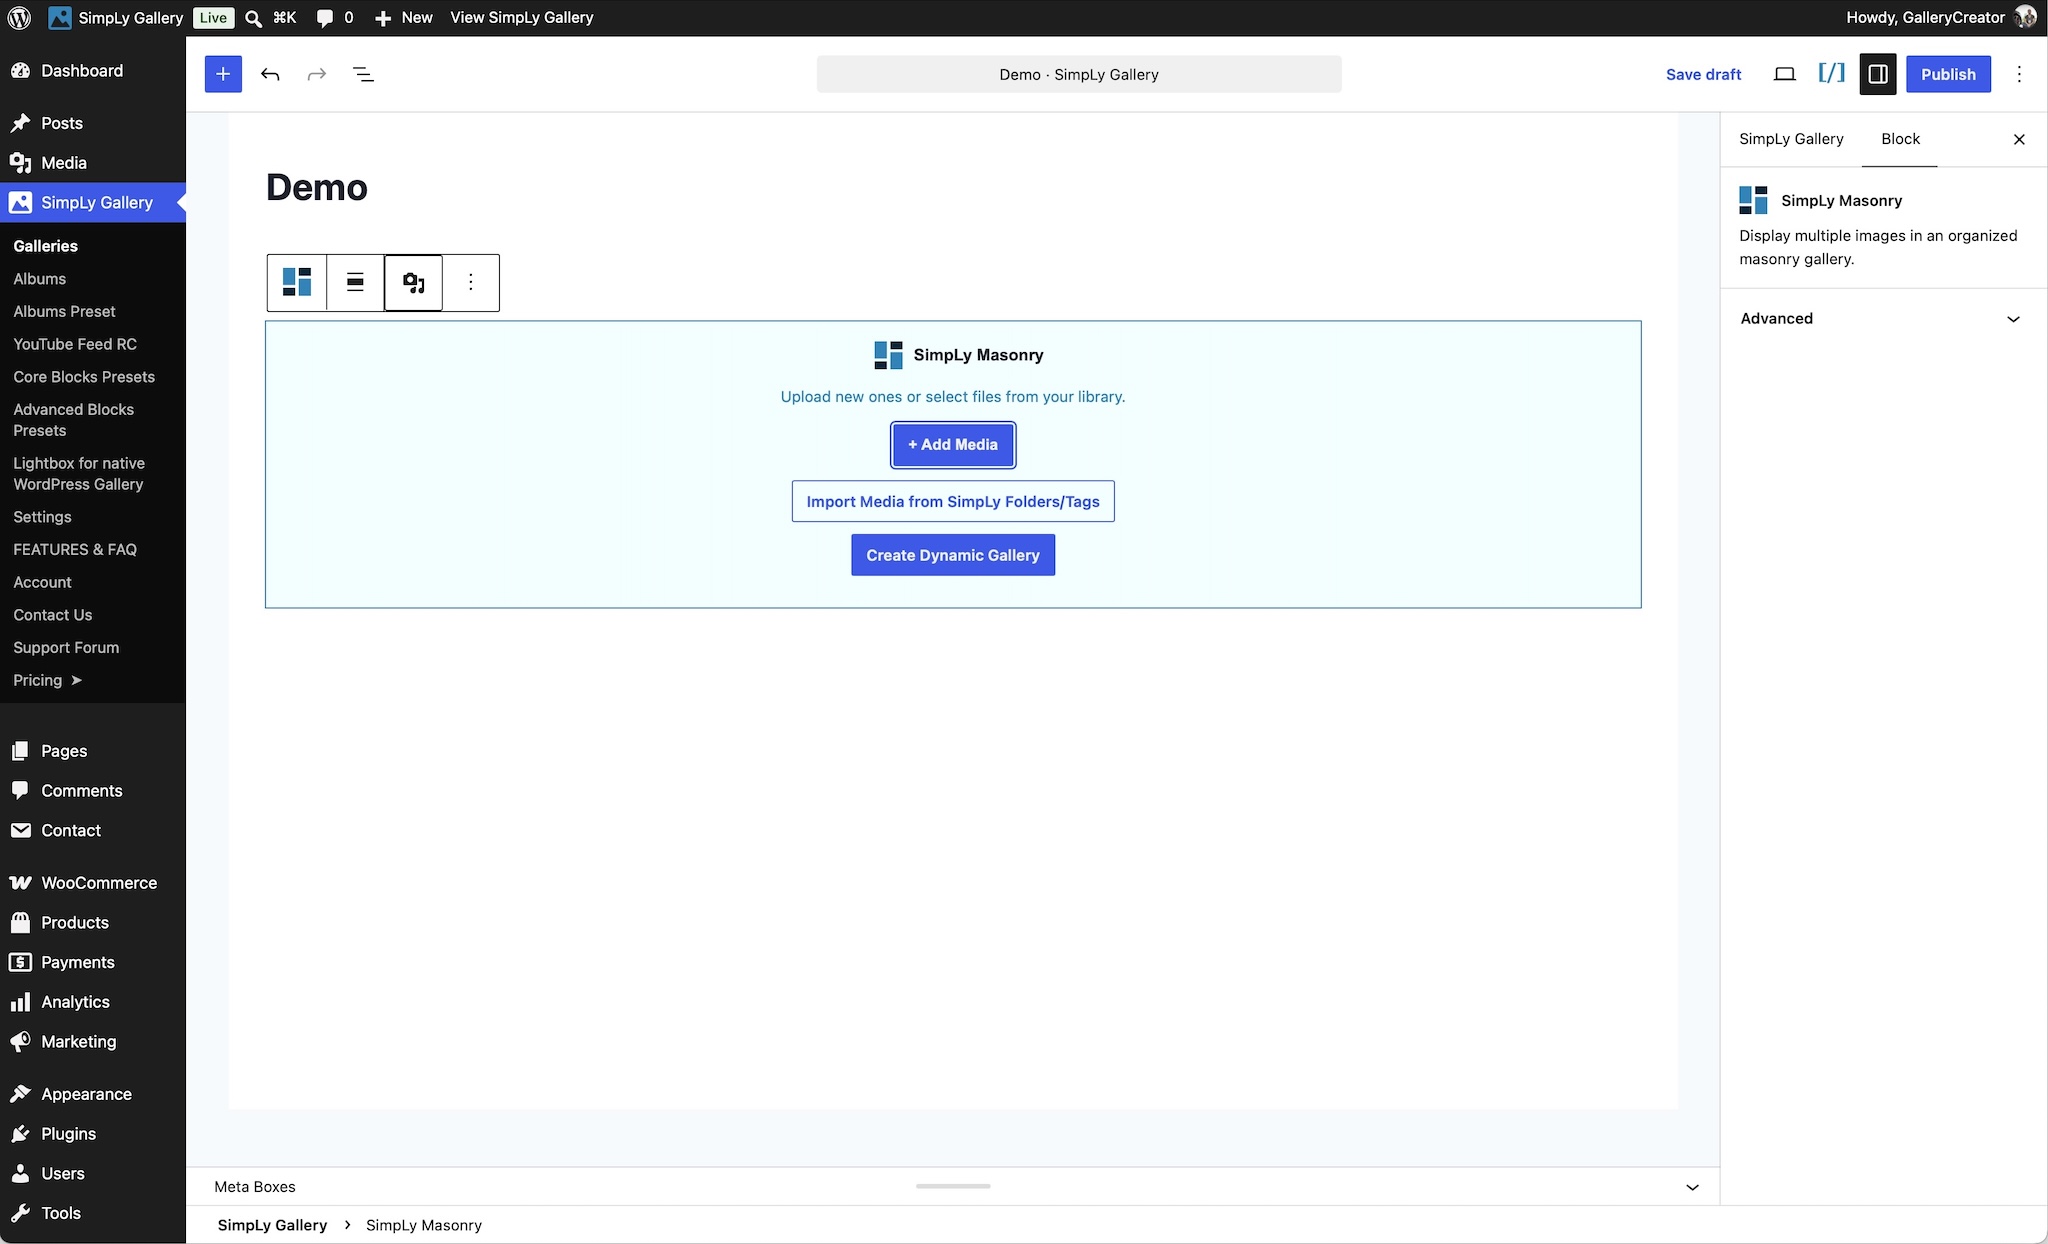
Task: Grab the Meta Boxes resize handle
Action: (x=953, y=1187)
